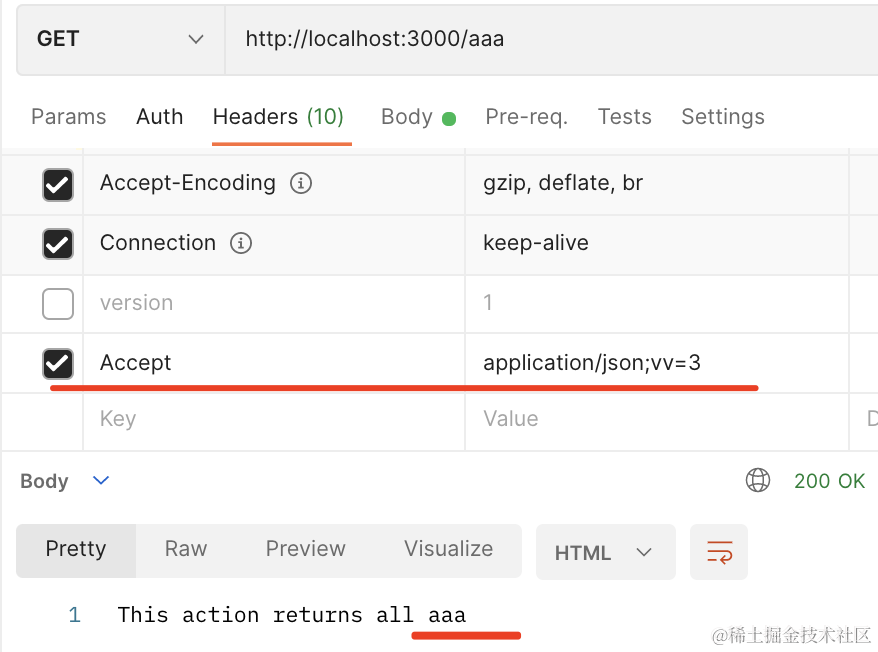Open the GET method dropdown
Screen dimensions: 878x652
click(120, 39)
